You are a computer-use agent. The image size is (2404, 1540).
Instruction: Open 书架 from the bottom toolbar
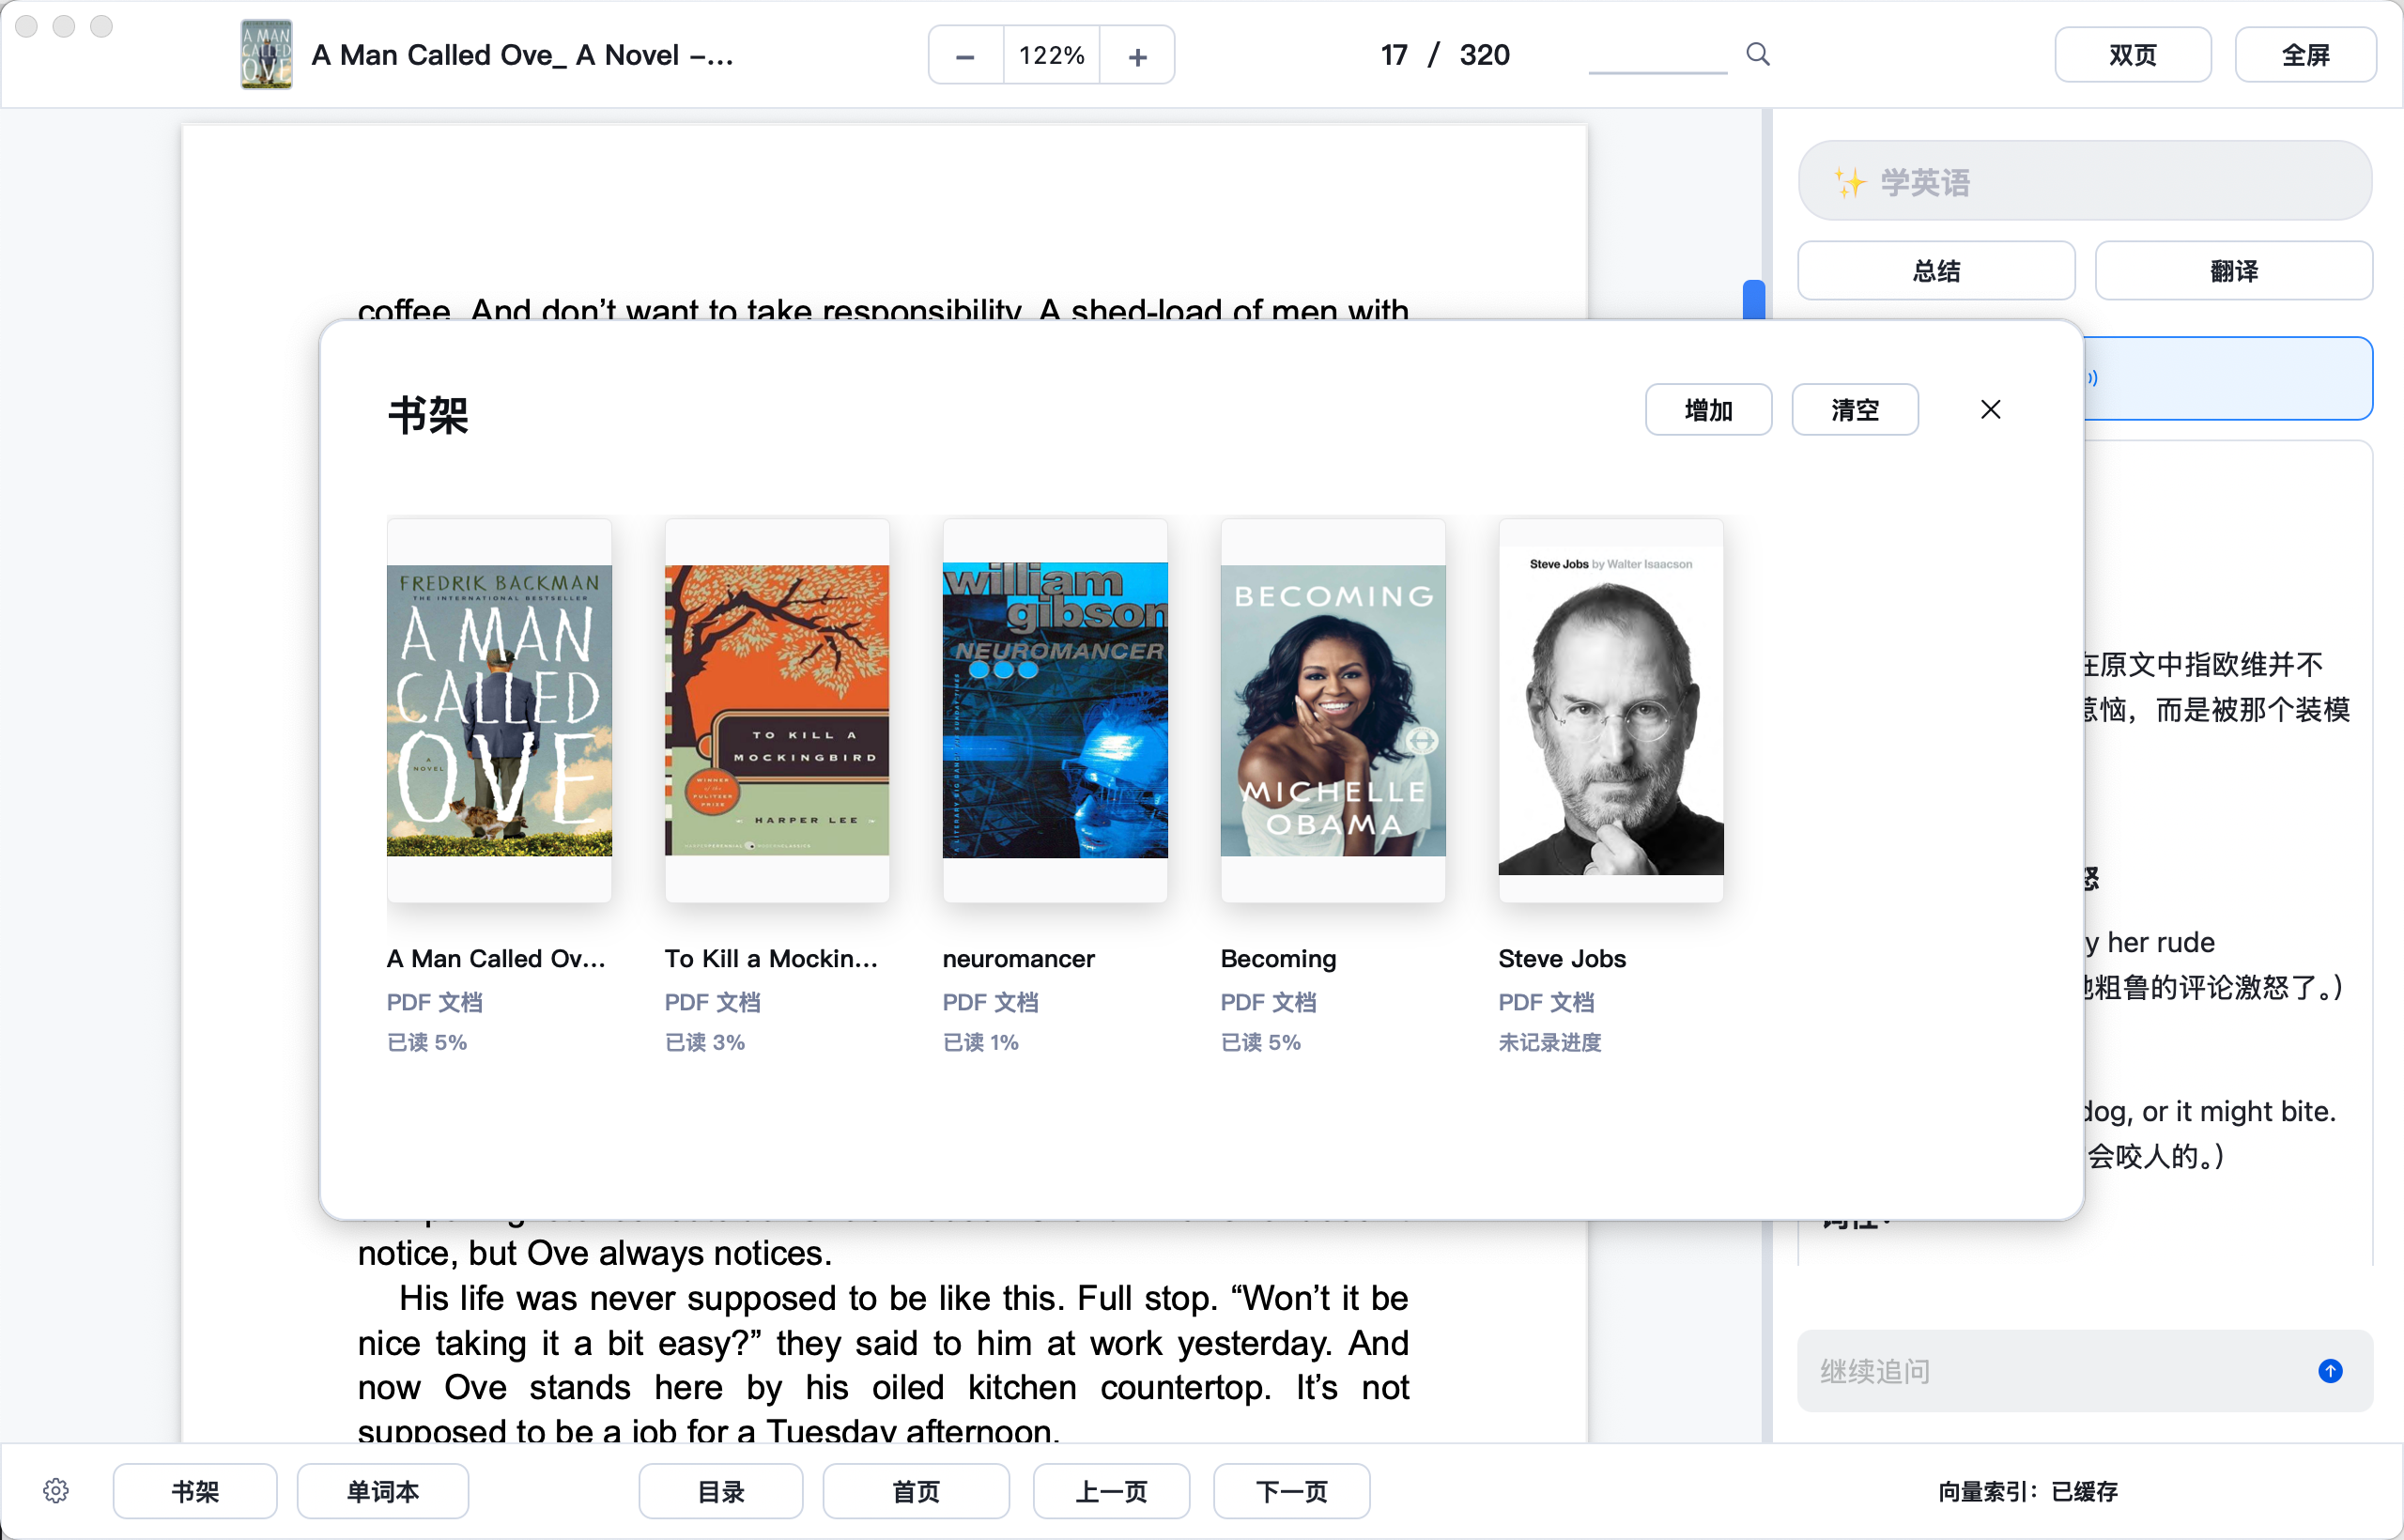pos(195,1491)
